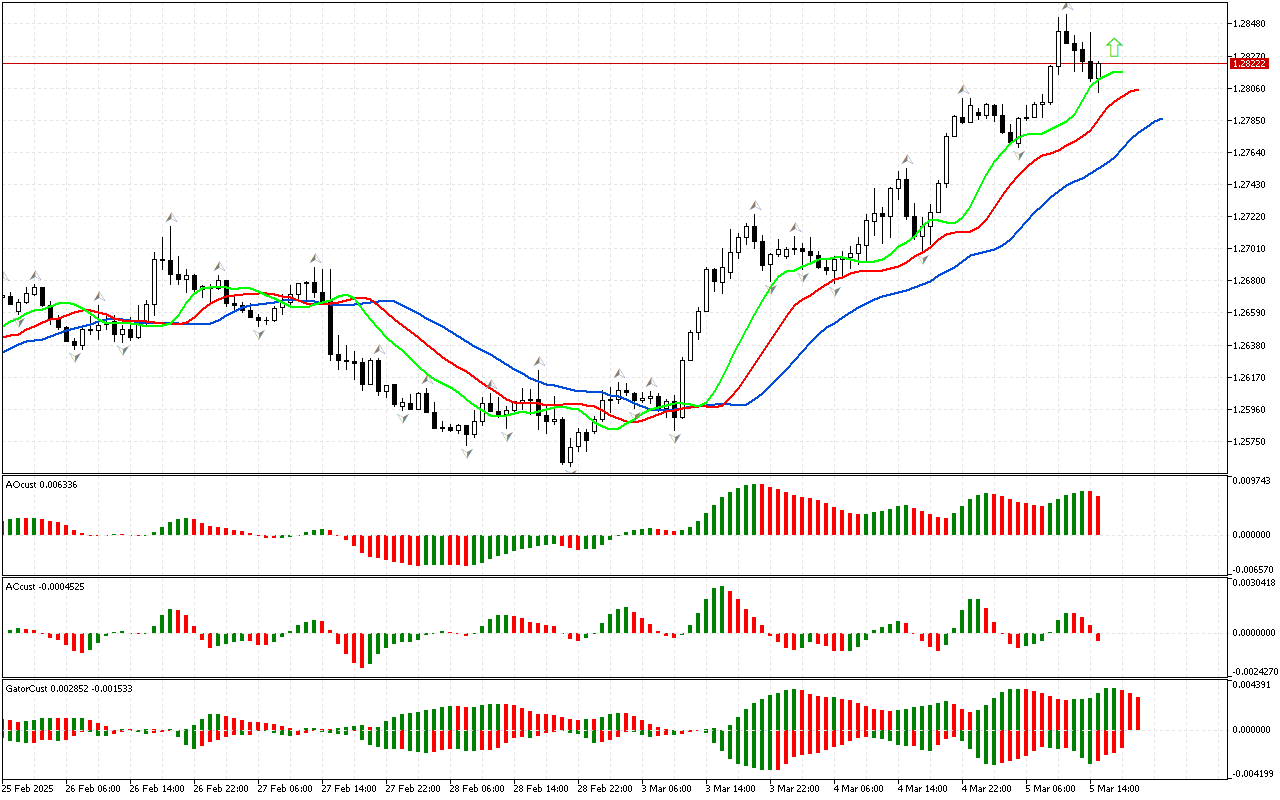
Task: Select the 1.26590 price label
Action: coord(1251,313)
